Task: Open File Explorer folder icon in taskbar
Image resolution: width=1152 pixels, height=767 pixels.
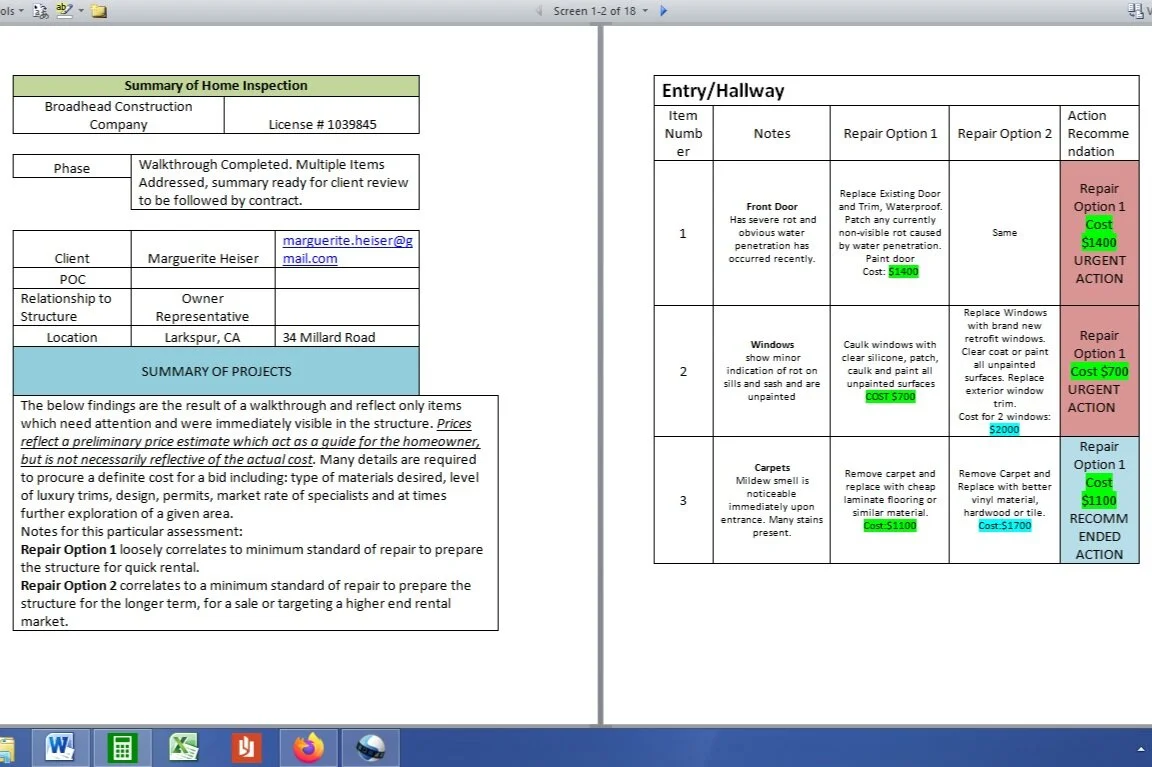Action: point(6,749)
